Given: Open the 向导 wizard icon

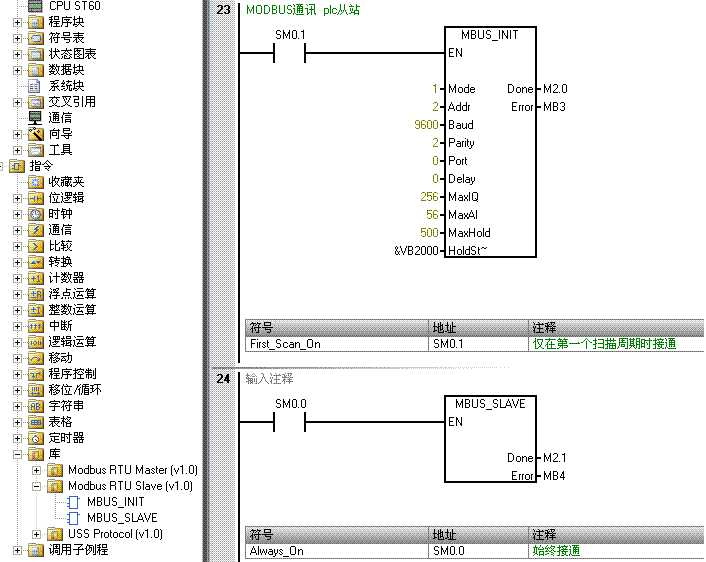Looking at the screenshot, I should (x=36, y=134).
